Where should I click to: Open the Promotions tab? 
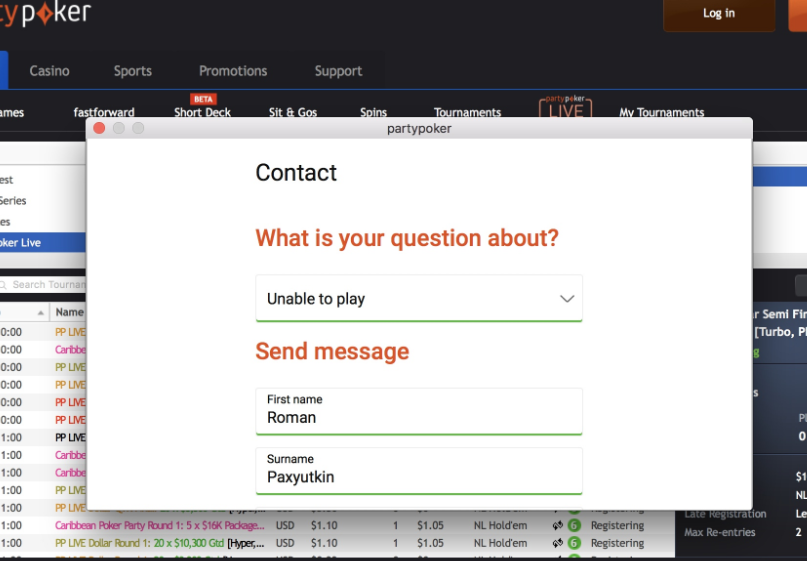tap(233, 71)
